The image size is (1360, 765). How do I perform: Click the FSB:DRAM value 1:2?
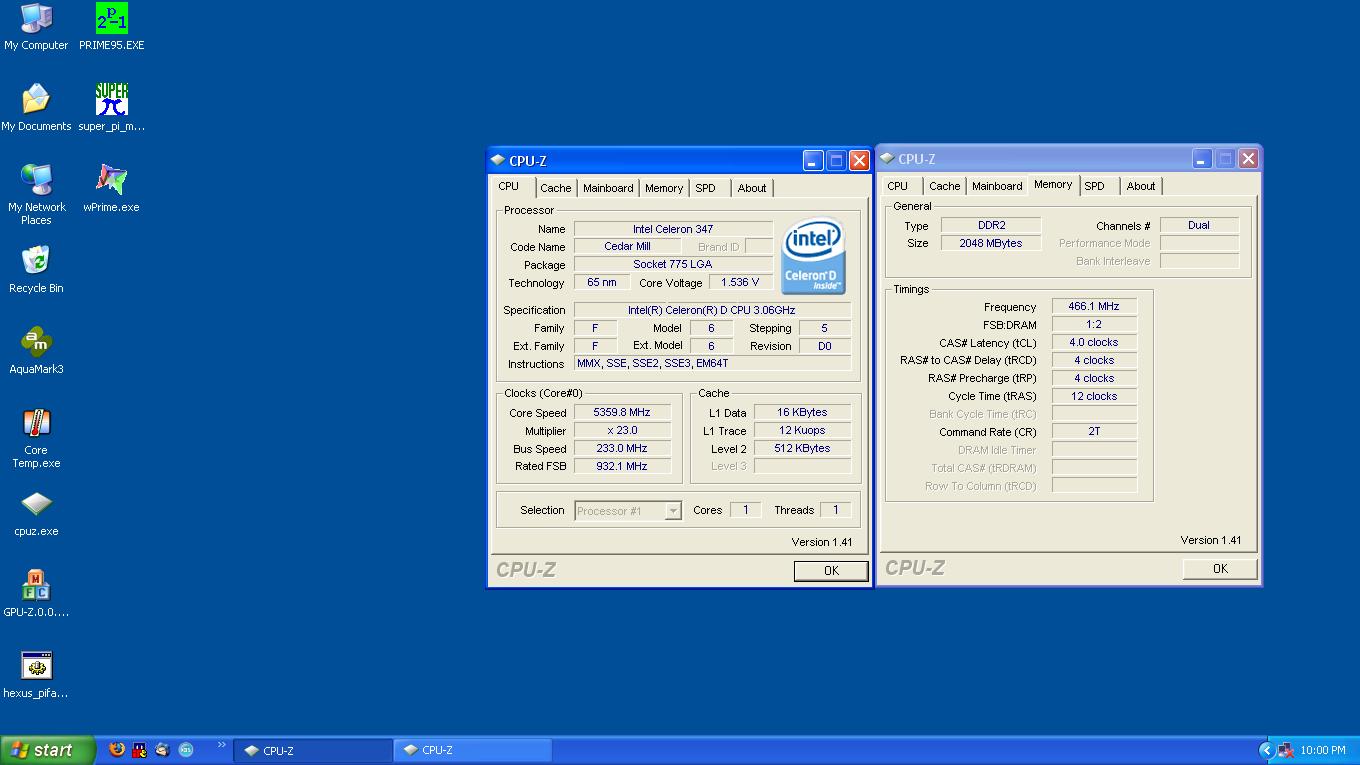pos(1094,324)
